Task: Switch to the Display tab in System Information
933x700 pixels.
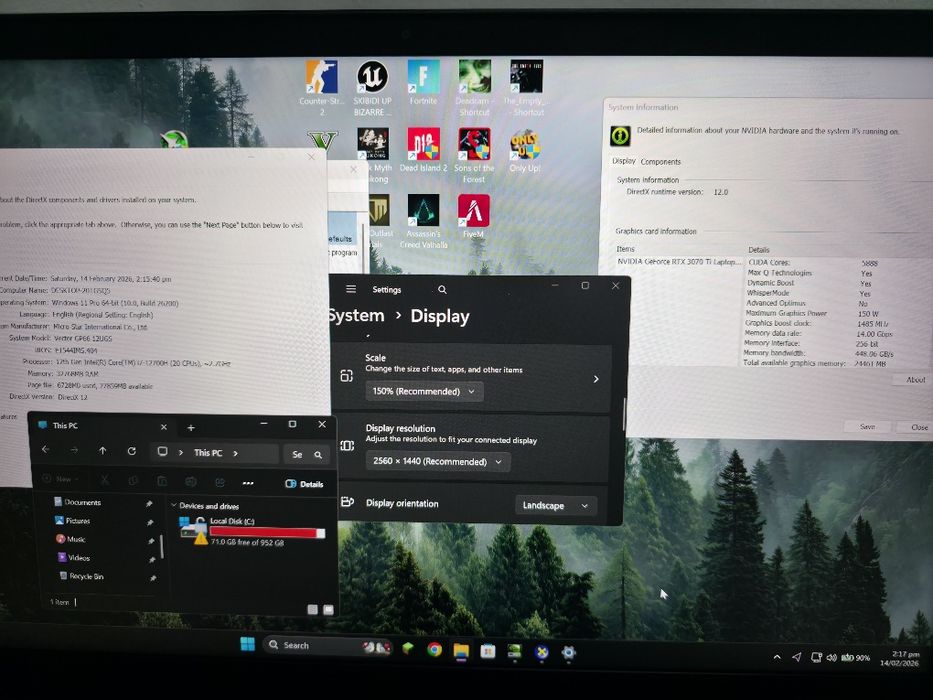Action: pos(624,161)
